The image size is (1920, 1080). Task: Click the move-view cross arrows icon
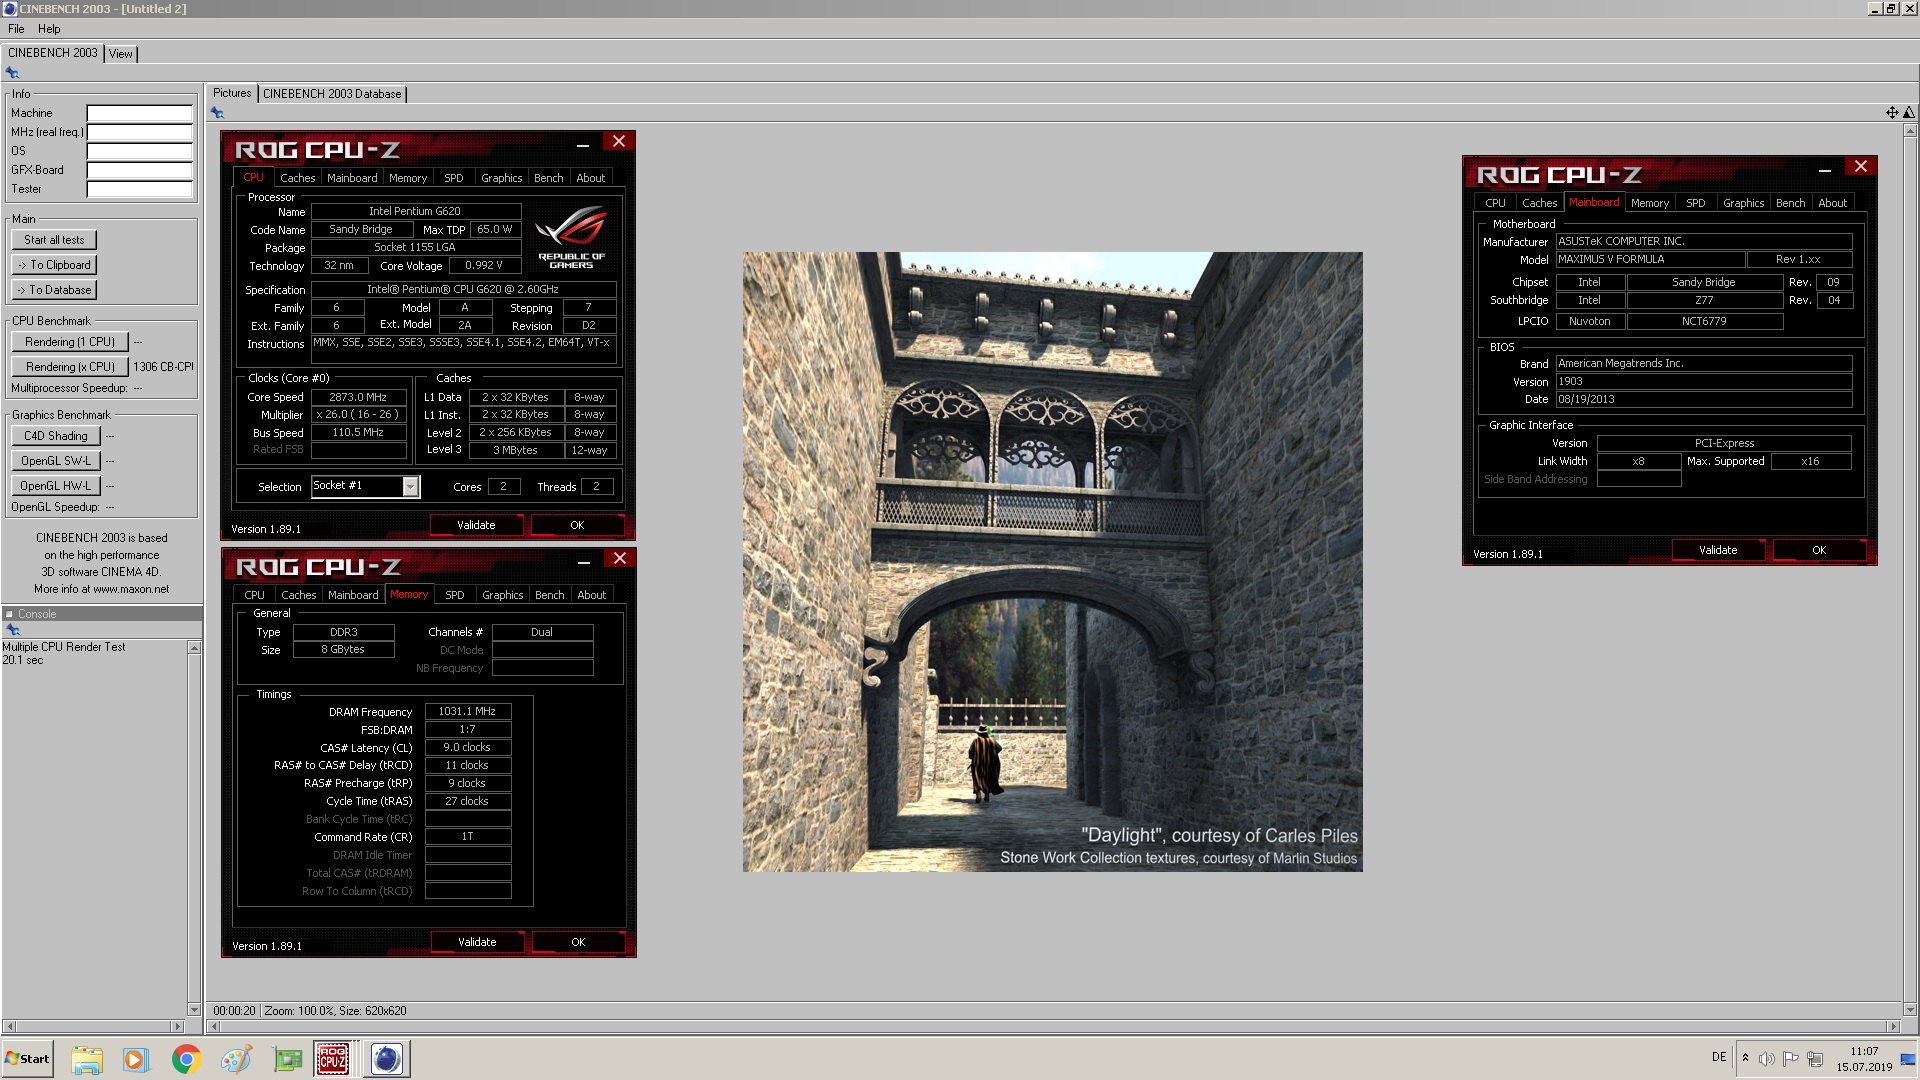[x=1892, y=113]
